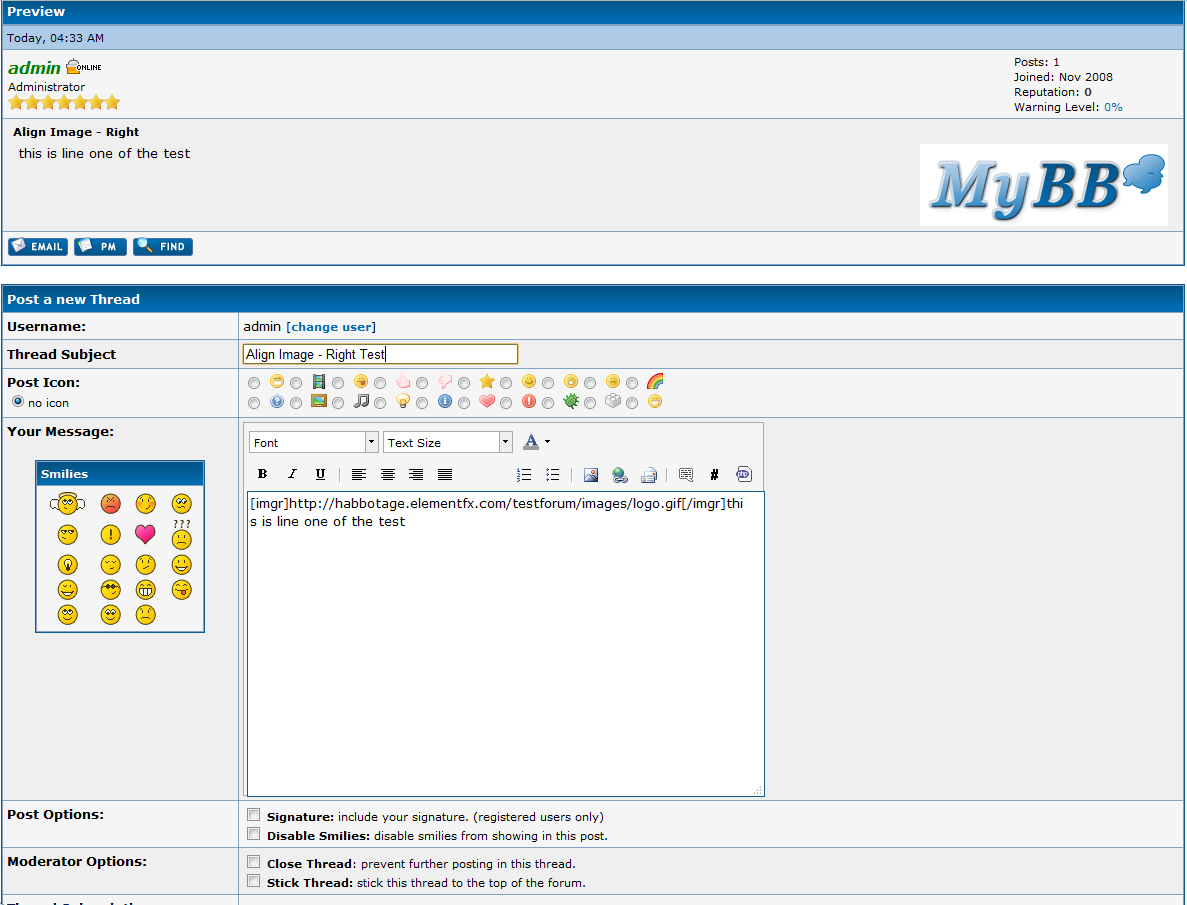Center-align text using the toolbar
The width and height of the screenshot is (1187, 905).
(x=388, y=475)
